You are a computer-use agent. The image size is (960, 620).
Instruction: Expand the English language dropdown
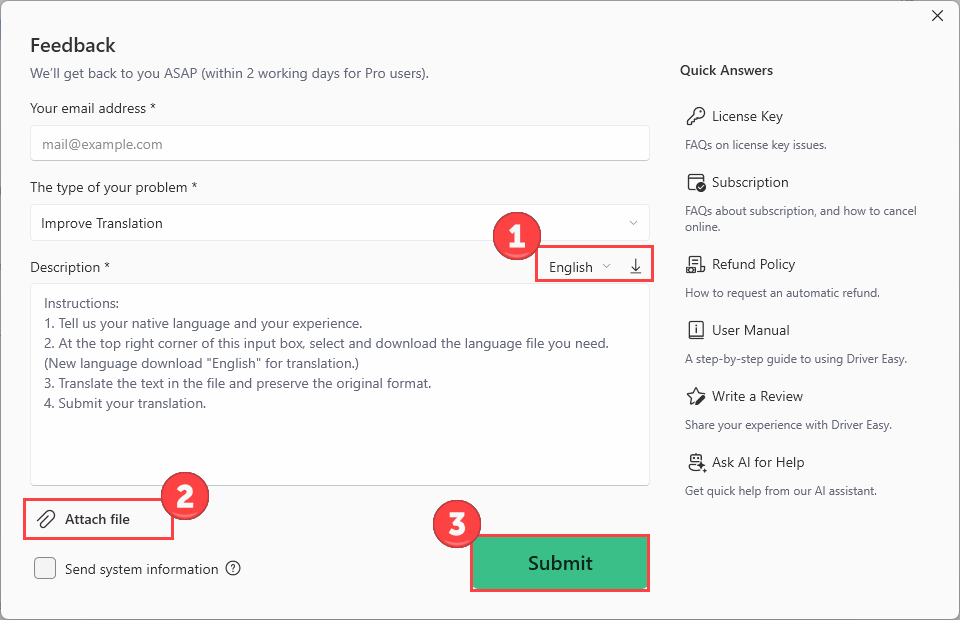tap(580, 267)
